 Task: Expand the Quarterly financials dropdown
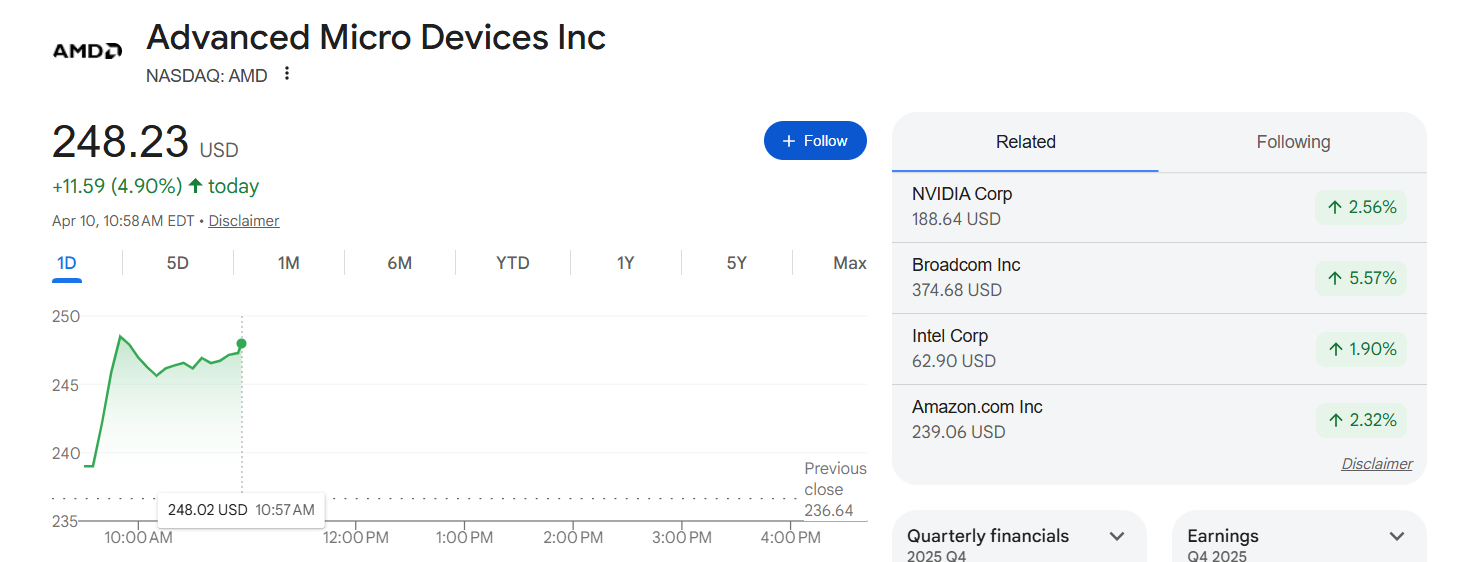point(1117,537)
